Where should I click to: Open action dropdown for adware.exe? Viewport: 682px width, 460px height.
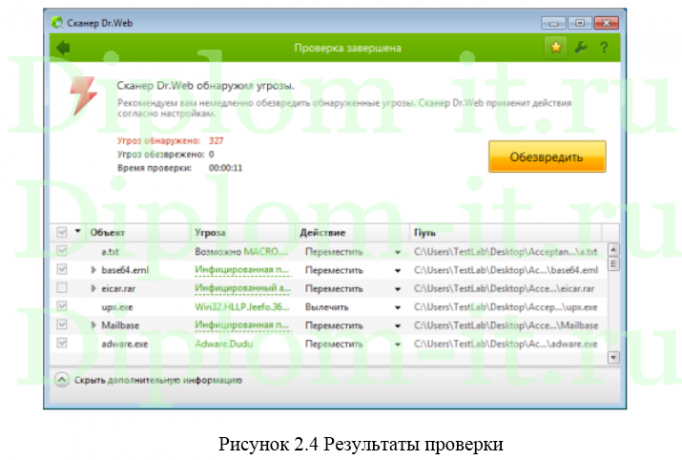pos(398,344)
